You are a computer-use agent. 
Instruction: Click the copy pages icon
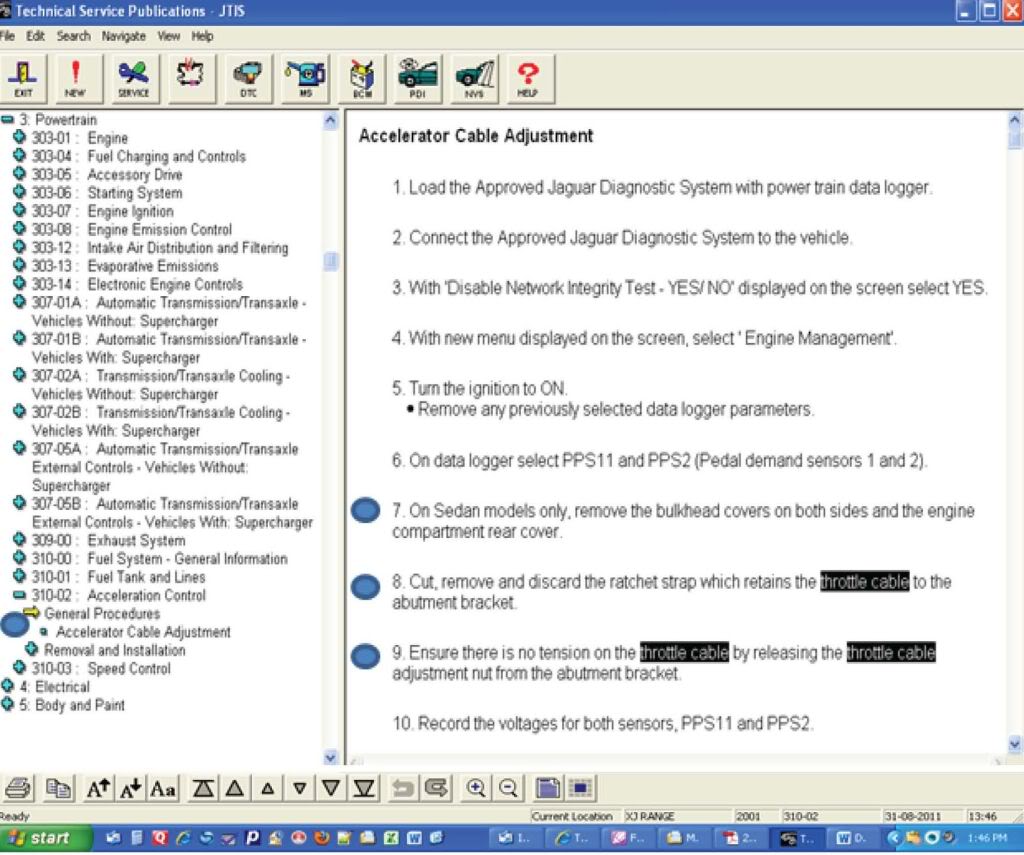coord(58,788)
